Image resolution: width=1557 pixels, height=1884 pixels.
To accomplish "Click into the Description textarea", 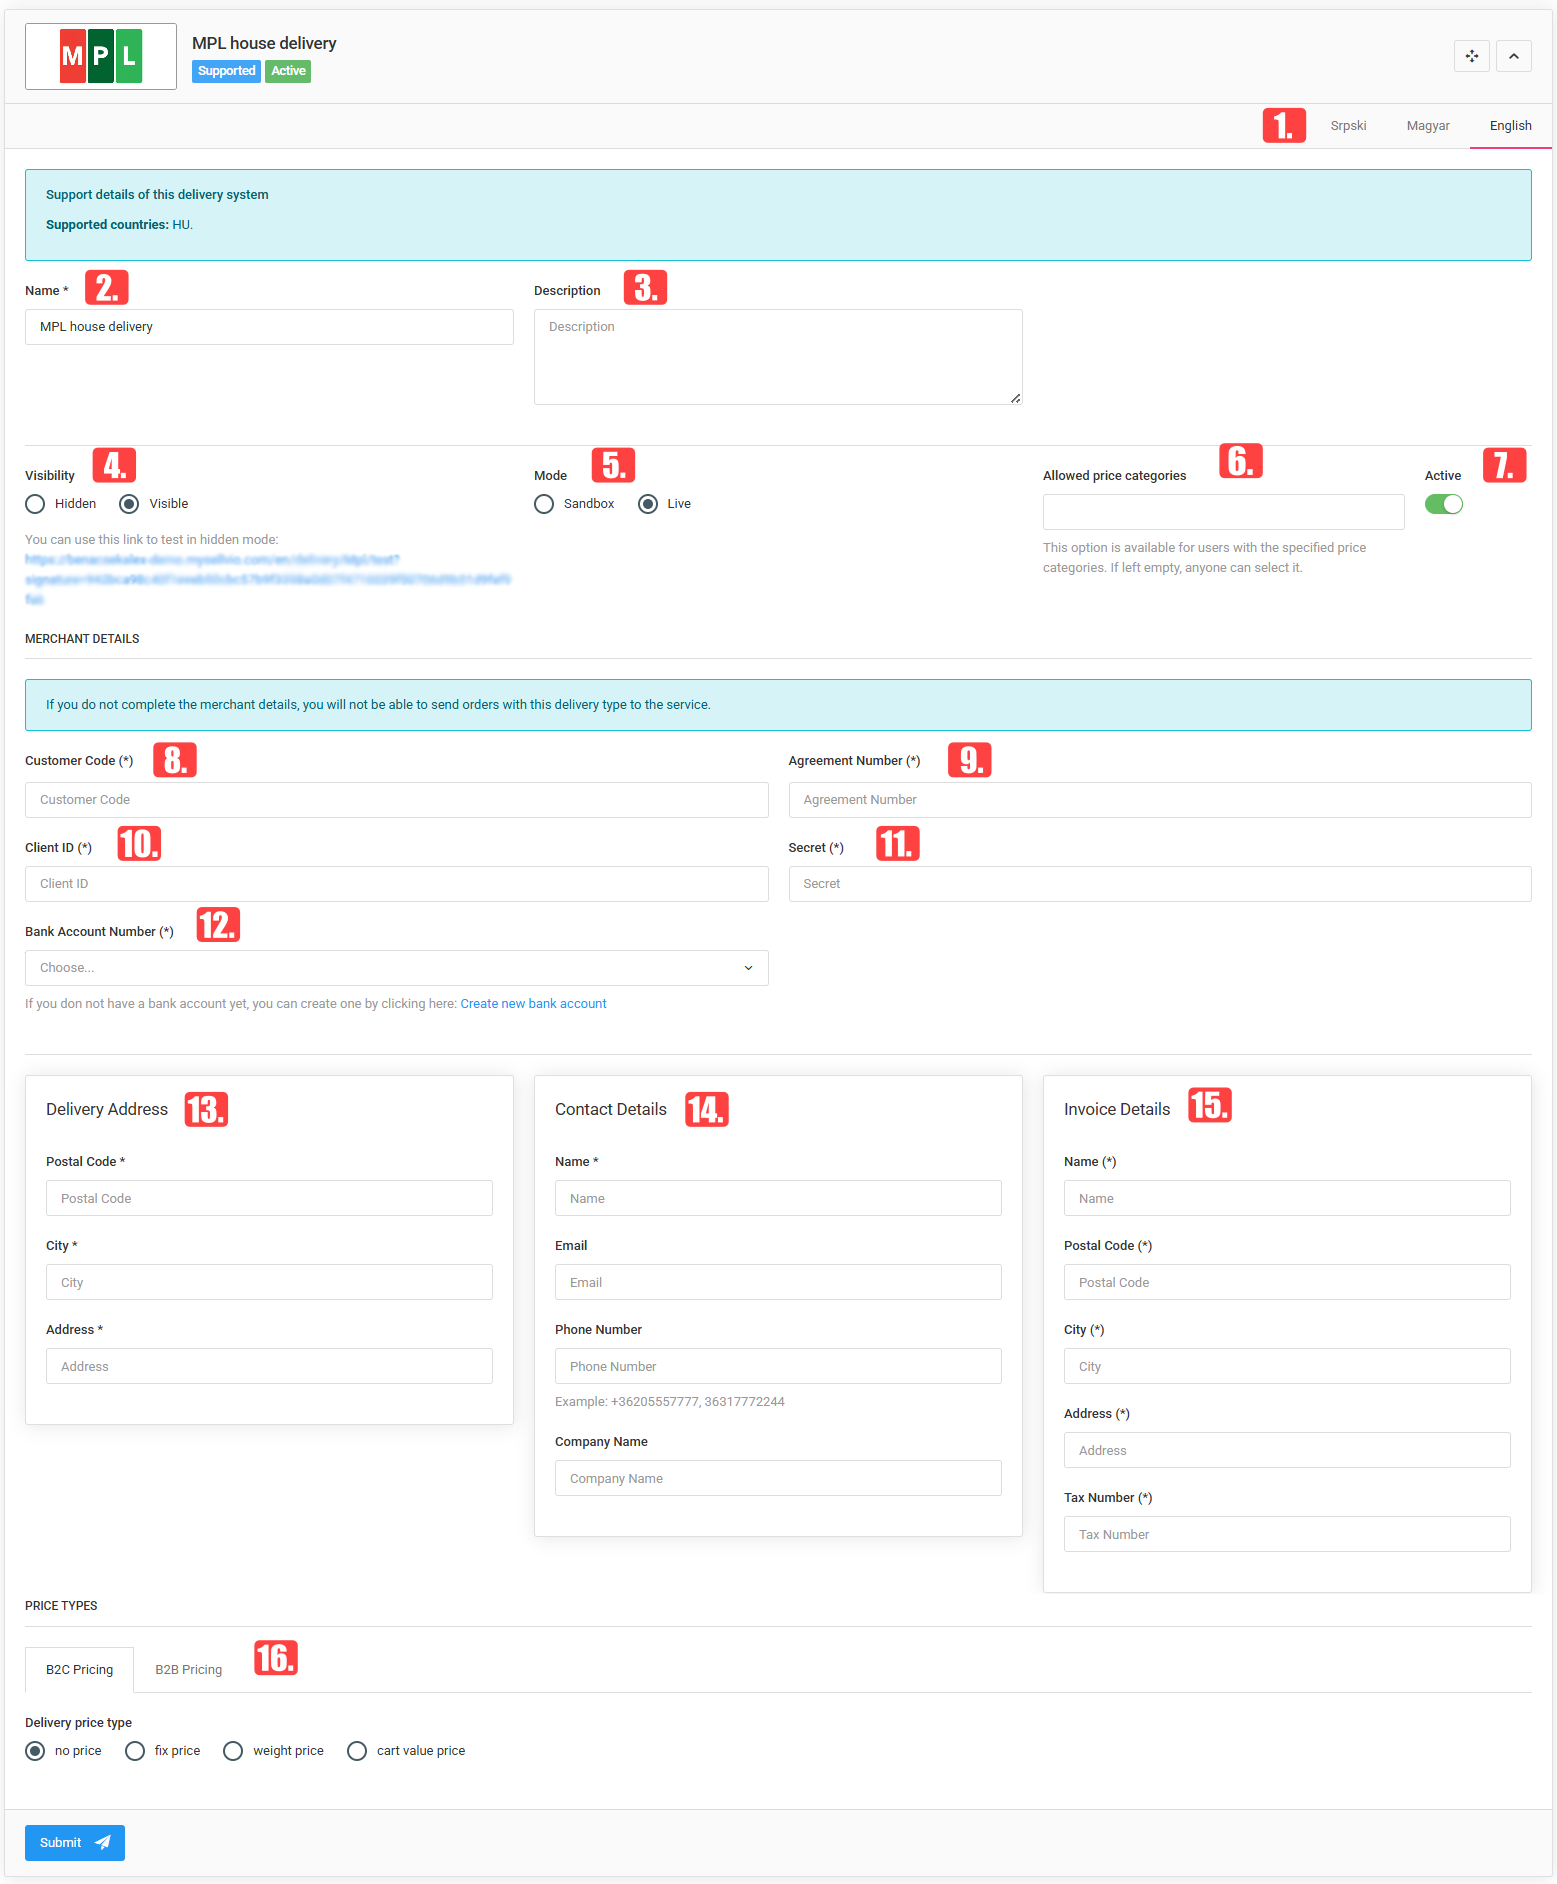I will point(778,357).
